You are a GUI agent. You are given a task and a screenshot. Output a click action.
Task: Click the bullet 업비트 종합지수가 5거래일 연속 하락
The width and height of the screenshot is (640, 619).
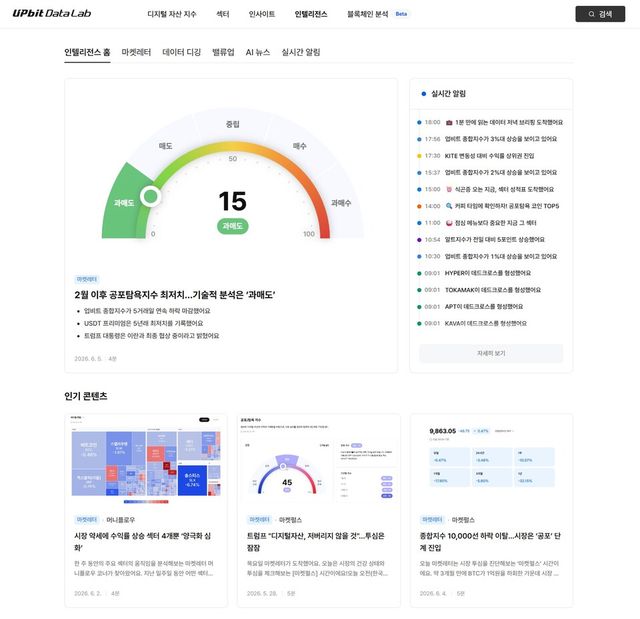[147, 311]
